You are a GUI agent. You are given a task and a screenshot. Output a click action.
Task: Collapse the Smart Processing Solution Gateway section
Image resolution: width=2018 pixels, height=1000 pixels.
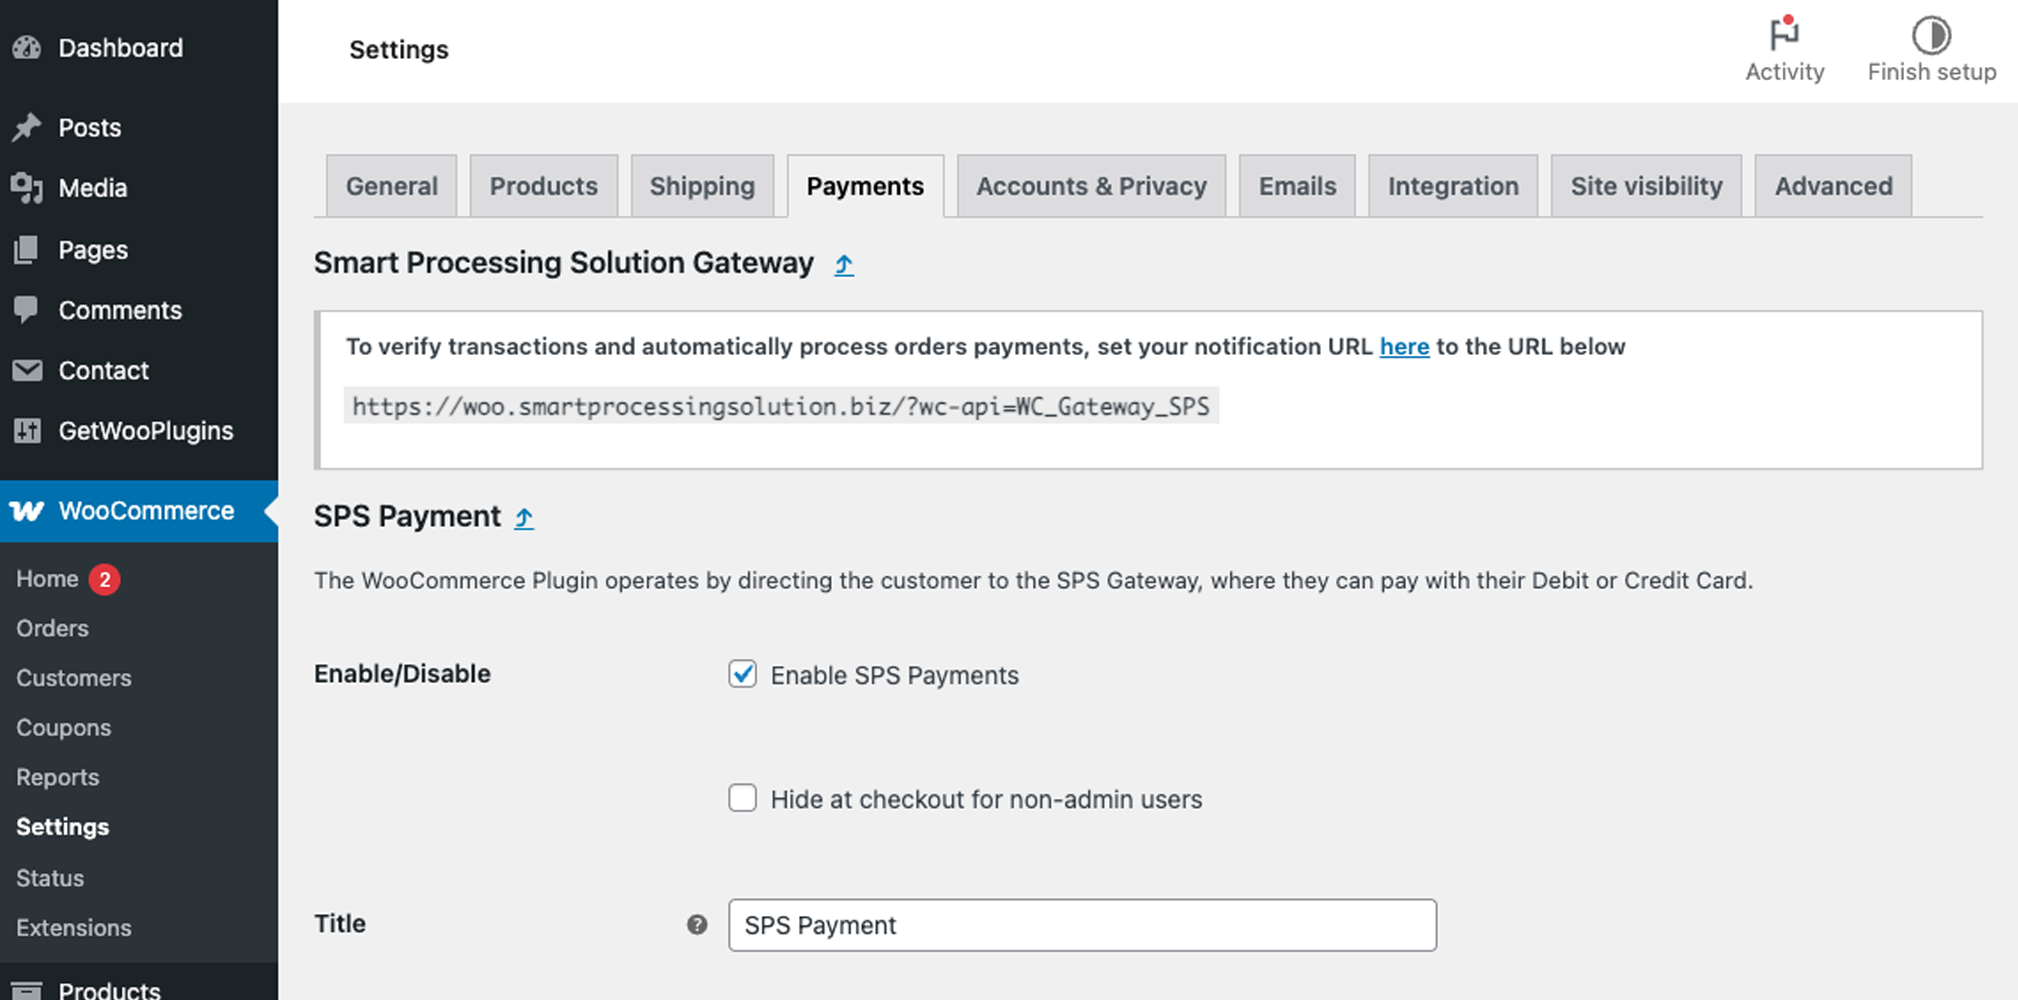tap(843, 264)
